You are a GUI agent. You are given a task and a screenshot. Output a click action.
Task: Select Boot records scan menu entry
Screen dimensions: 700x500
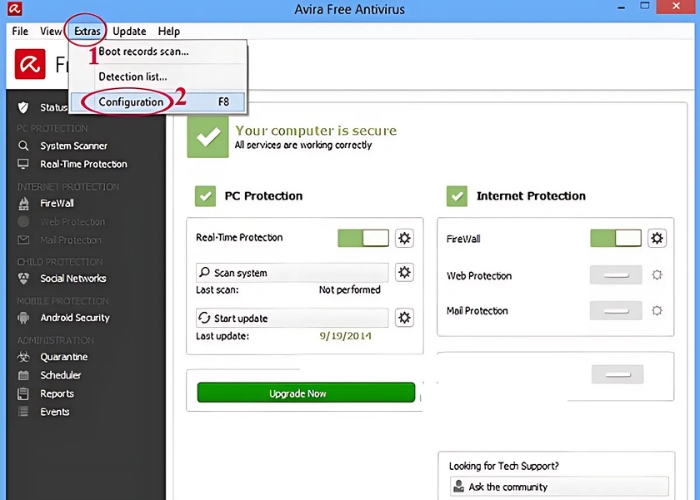tap(143, 52)
